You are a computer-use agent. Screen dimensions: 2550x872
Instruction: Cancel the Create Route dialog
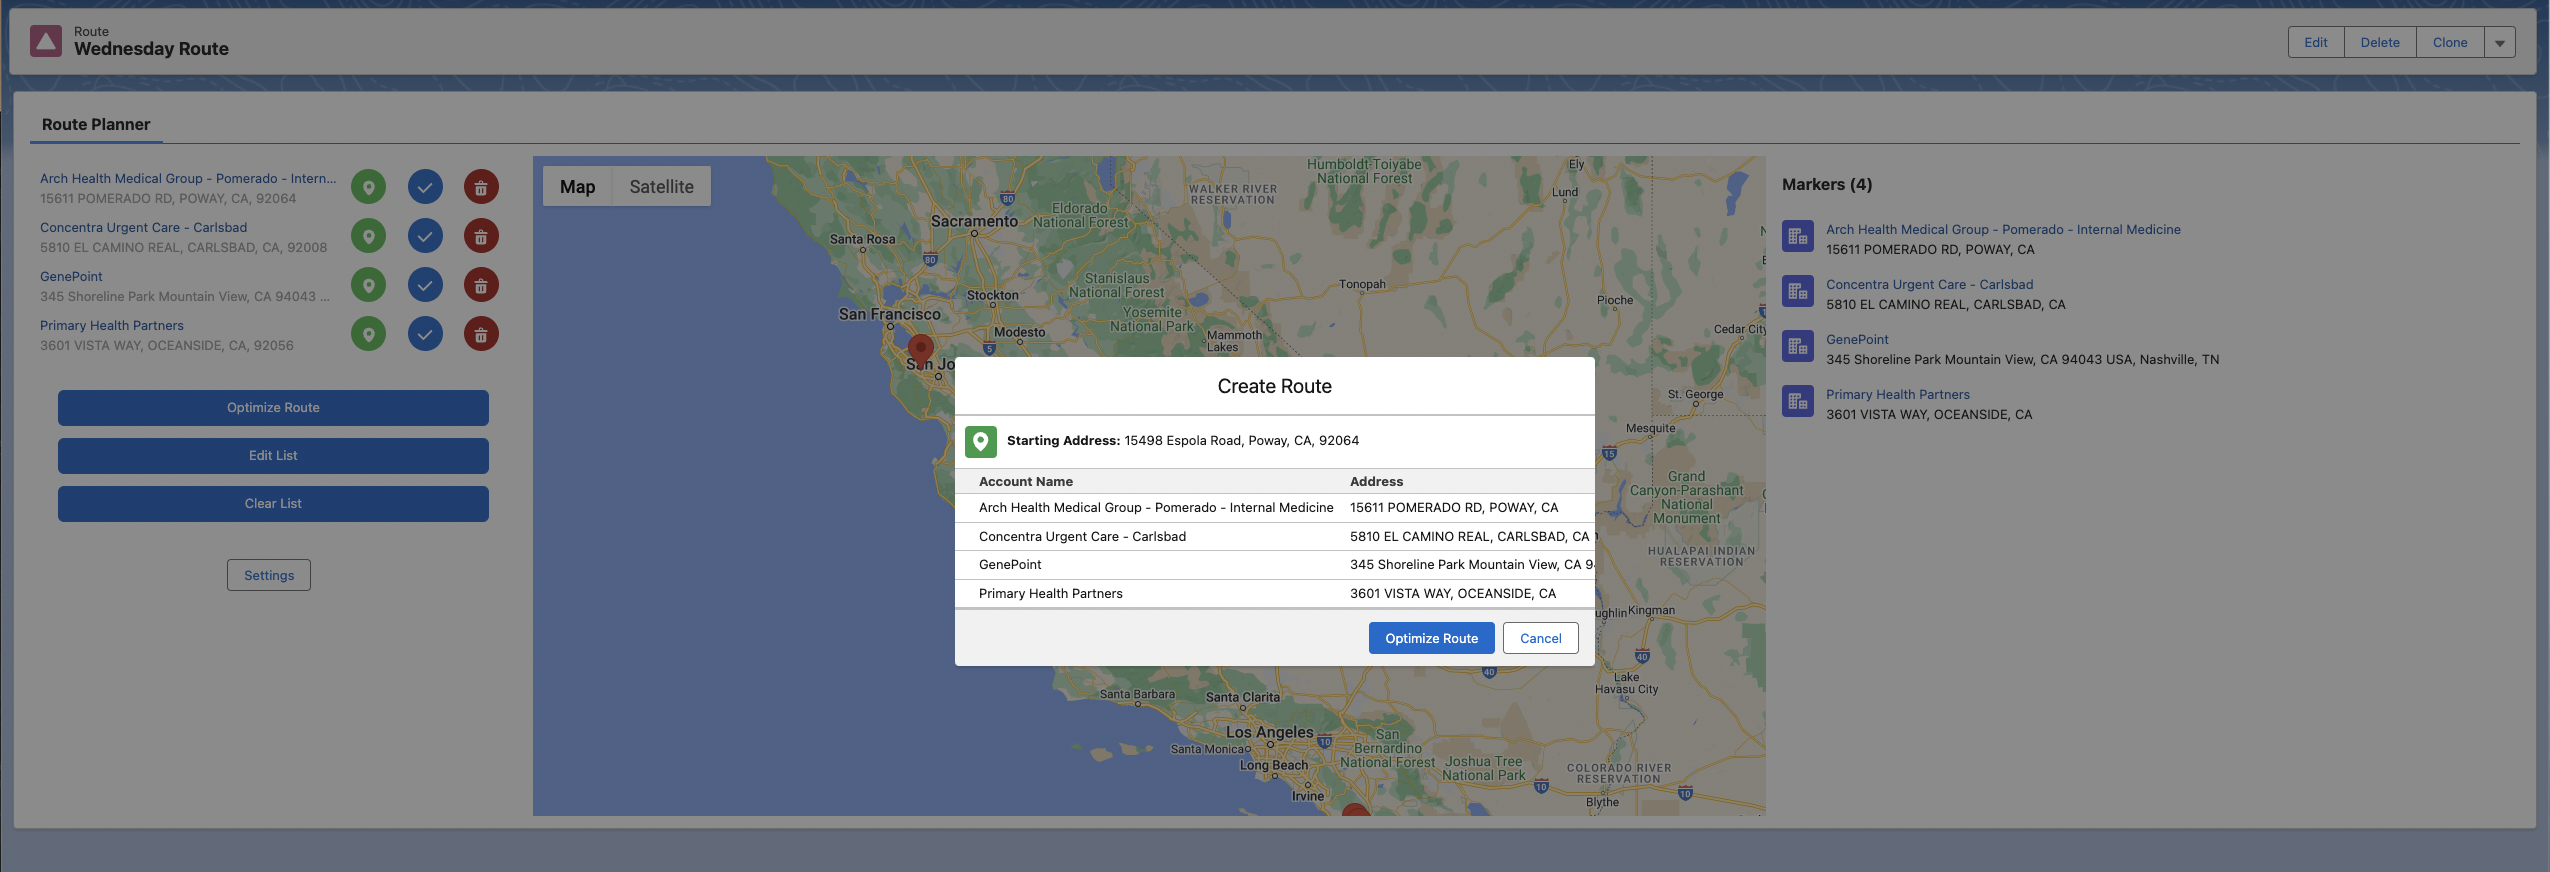[x=1540, y=638]
